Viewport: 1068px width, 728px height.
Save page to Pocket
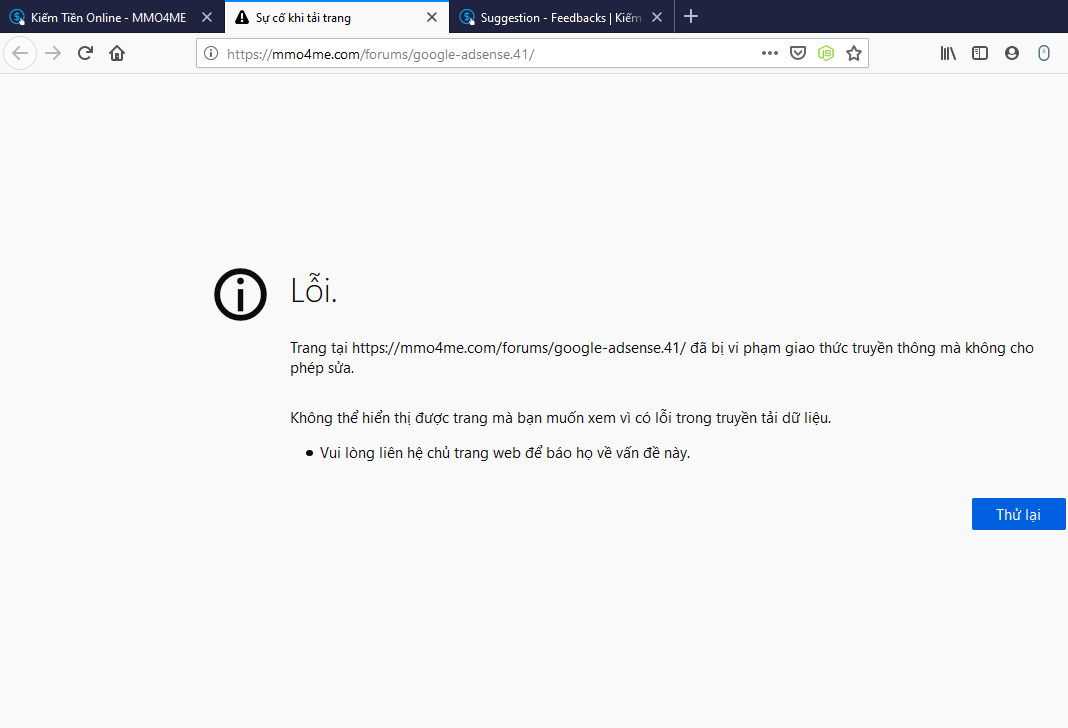(798, 53)
